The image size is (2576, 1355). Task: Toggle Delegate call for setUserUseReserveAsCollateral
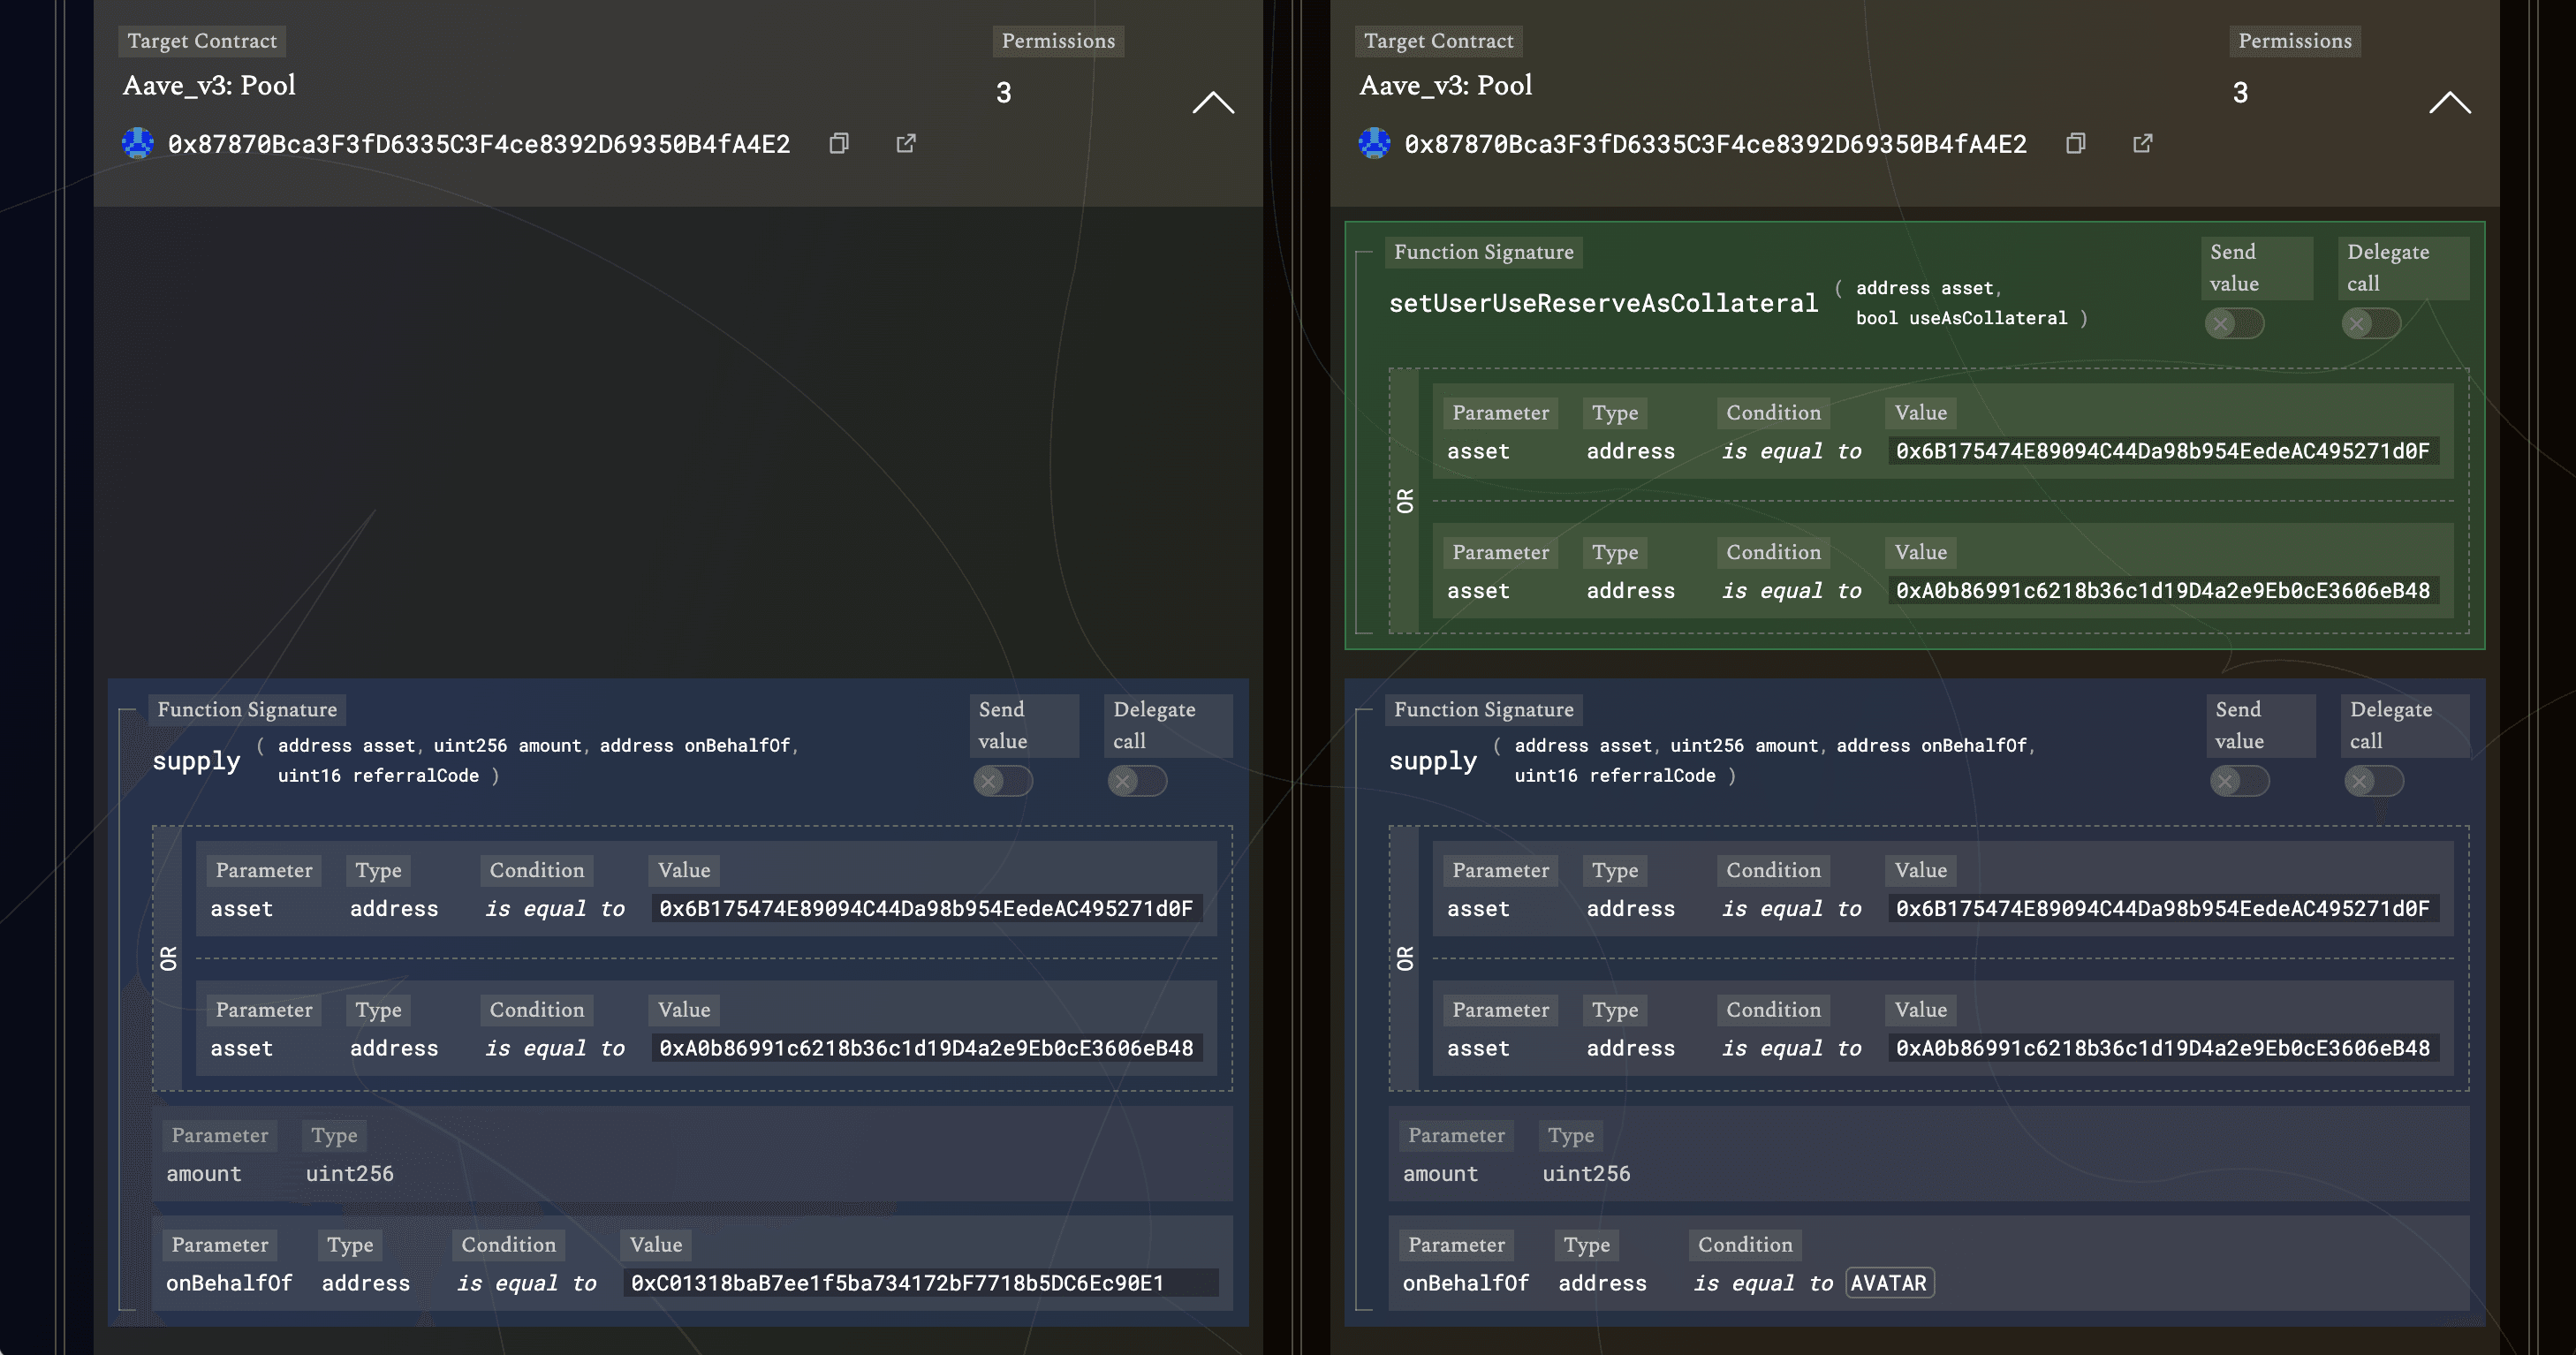[2371, 323]
